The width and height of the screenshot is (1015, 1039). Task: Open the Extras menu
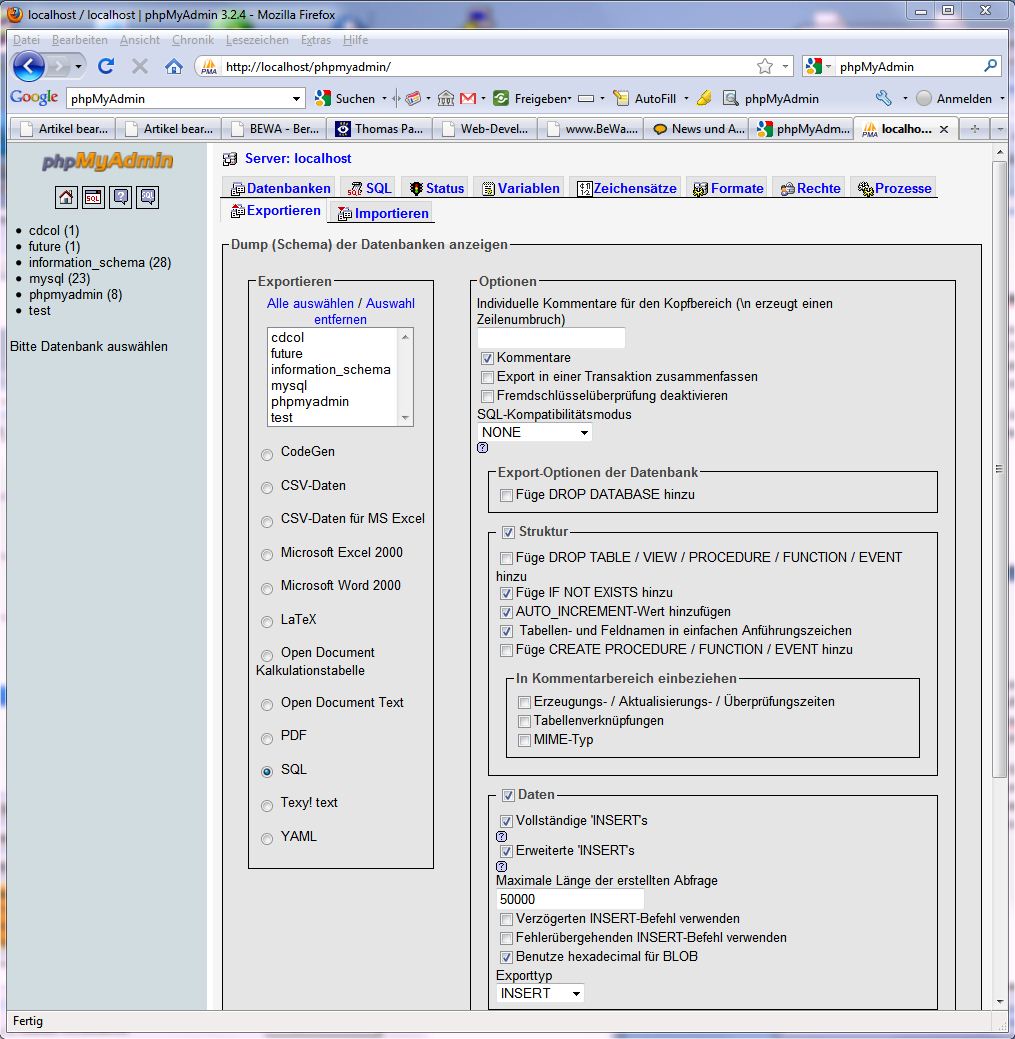pyautogui.click(x=315, y=40)
